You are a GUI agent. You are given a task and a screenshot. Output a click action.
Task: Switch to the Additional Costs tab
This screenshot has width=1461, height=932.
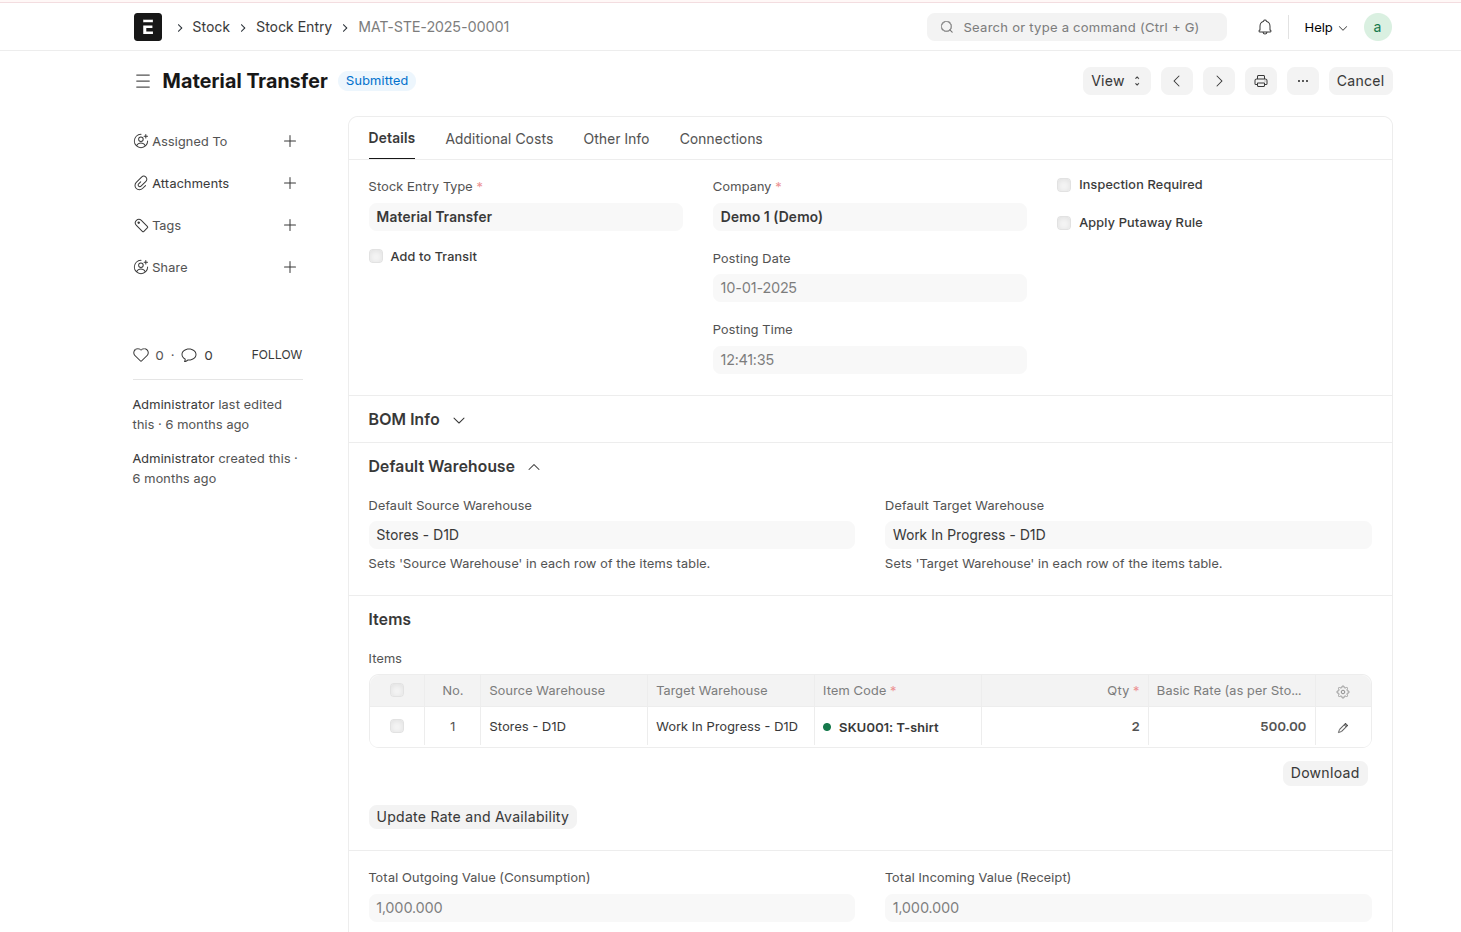[499, 138]
